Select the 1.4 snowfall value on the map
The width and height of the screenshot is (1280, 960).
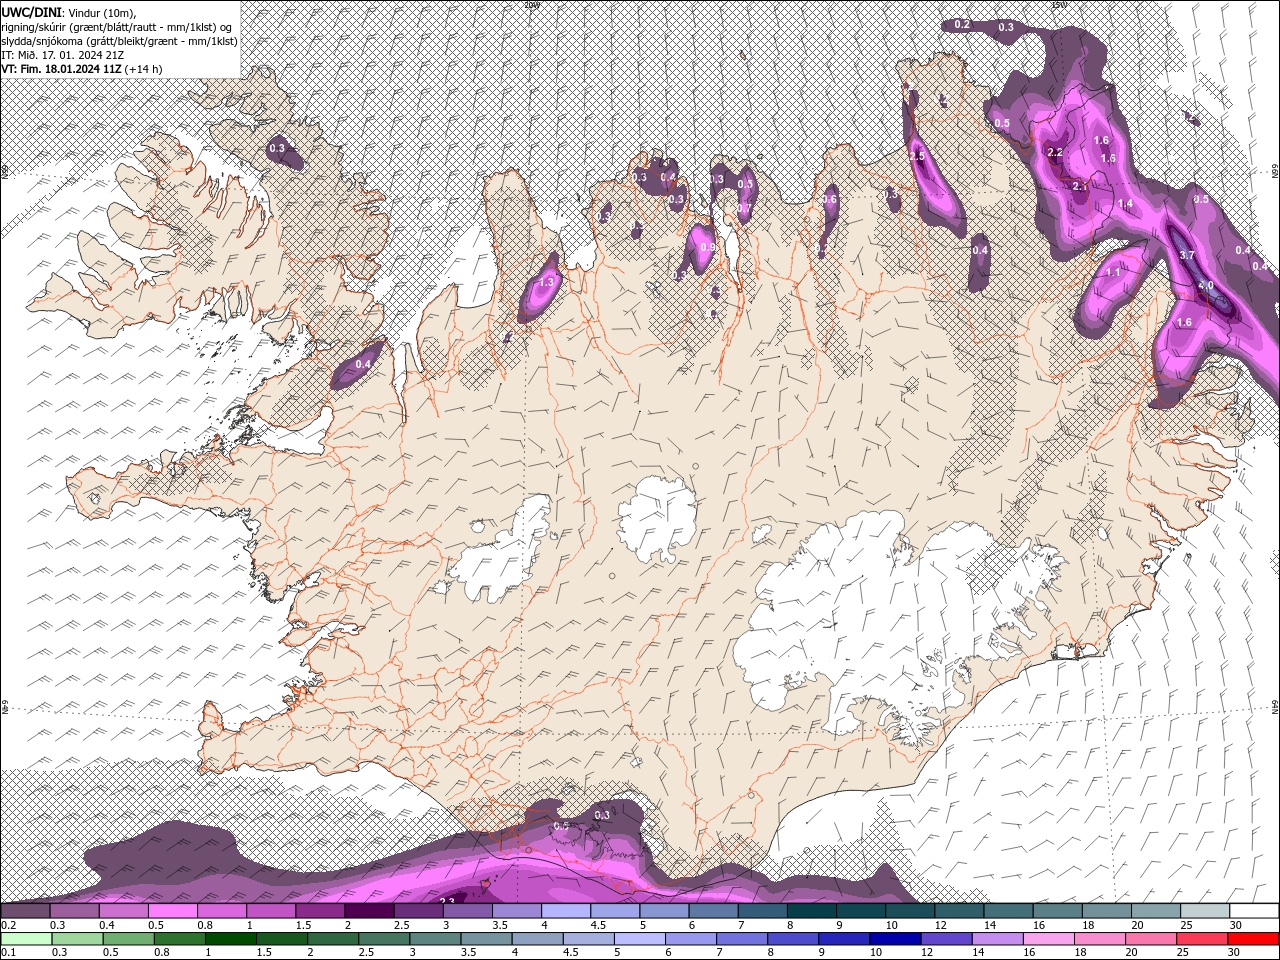click(1125, 204)
